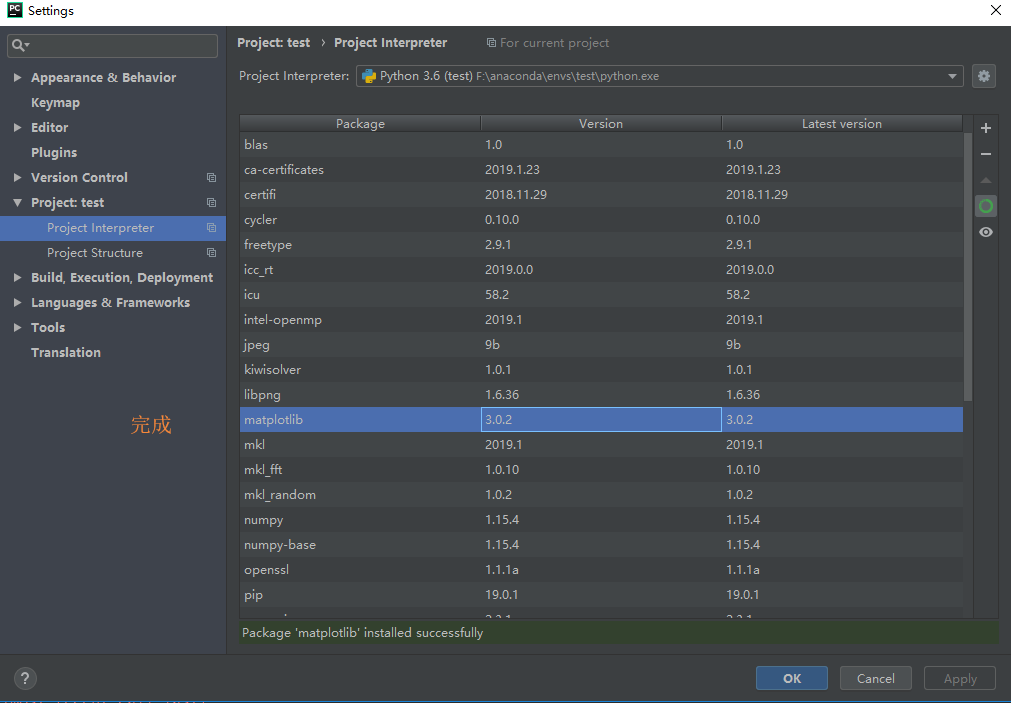The image size is (1011, 703).
Task: Select the icu package row
Action: pyautogui.click(x=601, y=295)
